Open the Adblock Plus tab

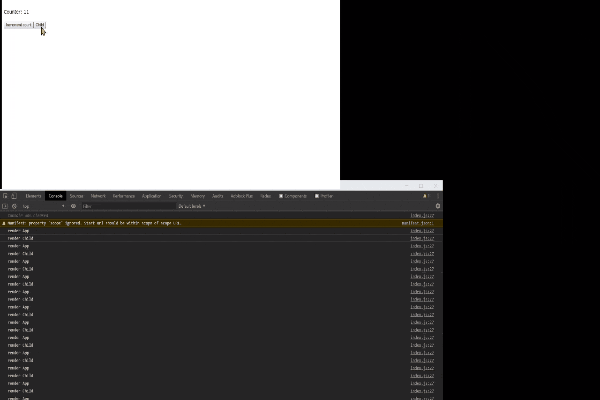click(x=242, y=196)
